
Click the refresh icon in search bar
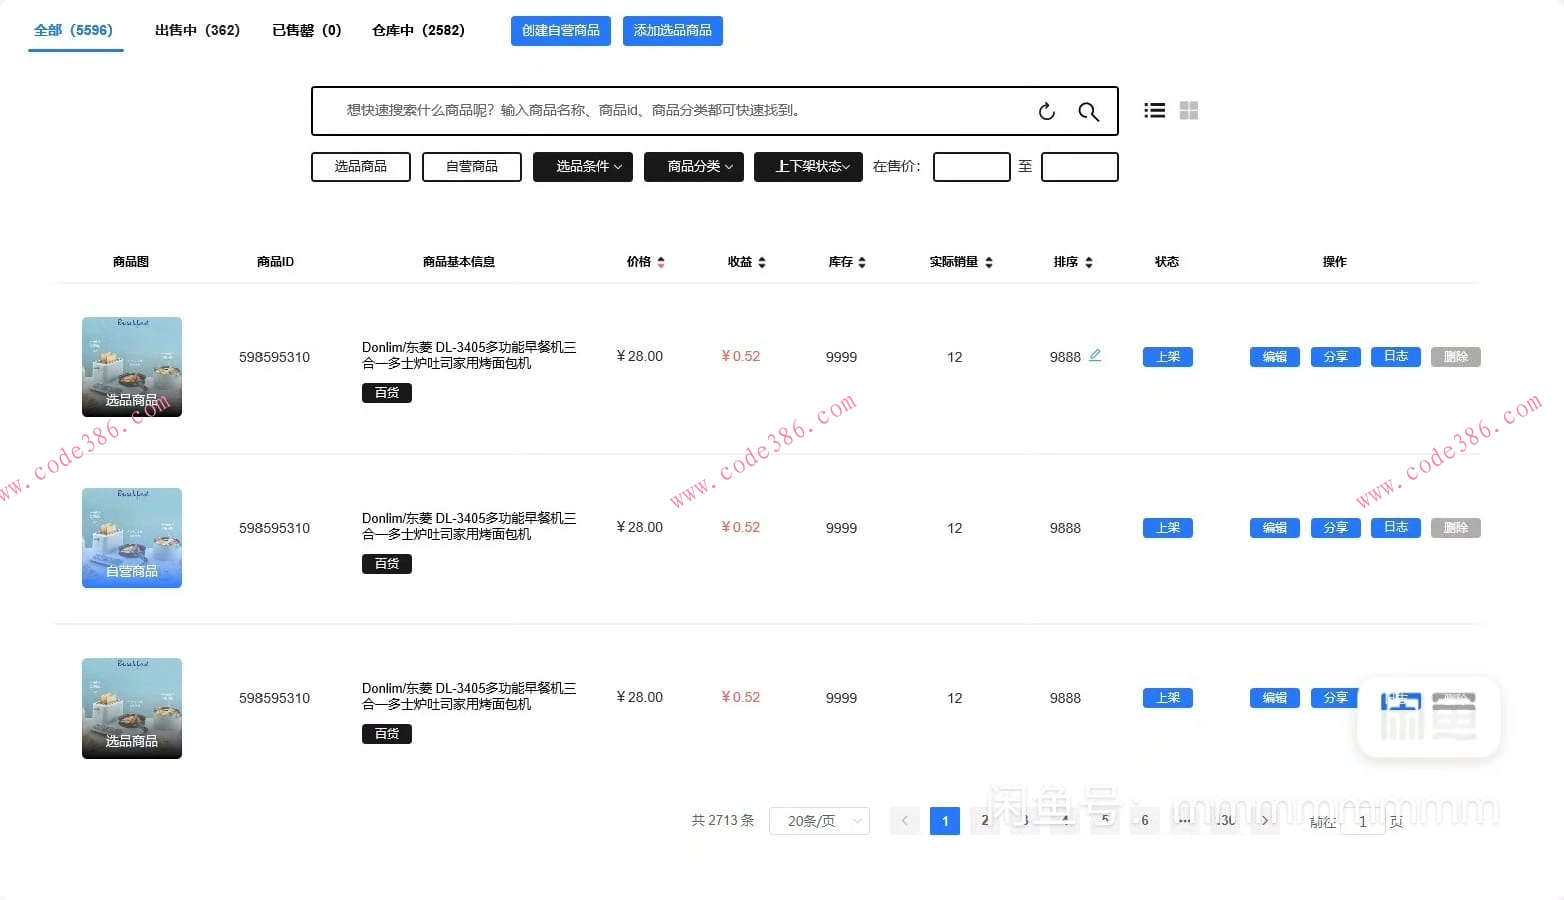point(1047,111)
